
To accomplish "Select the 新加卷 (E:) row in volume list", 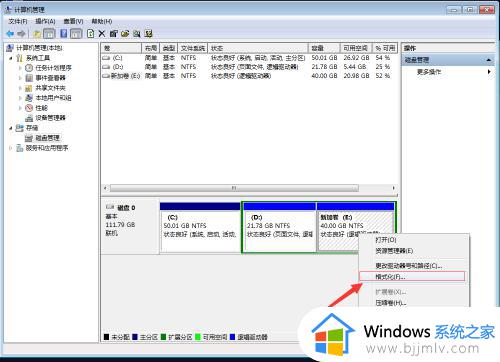I will coord(248,76).
